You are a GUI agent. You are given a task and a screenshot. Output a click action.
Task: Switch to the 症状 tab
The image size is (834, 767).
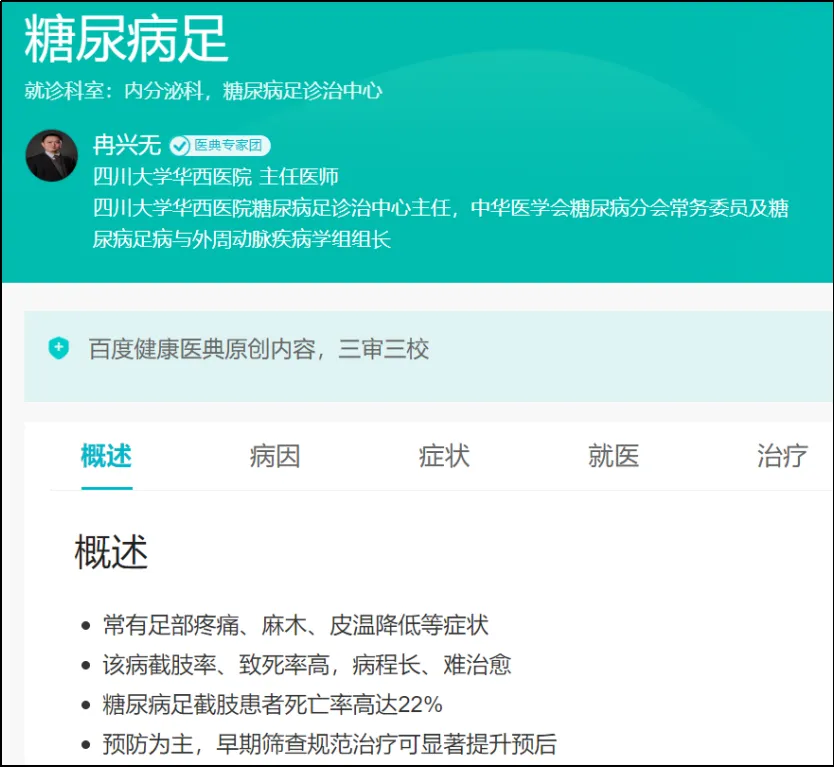click(x=444, y=456)
